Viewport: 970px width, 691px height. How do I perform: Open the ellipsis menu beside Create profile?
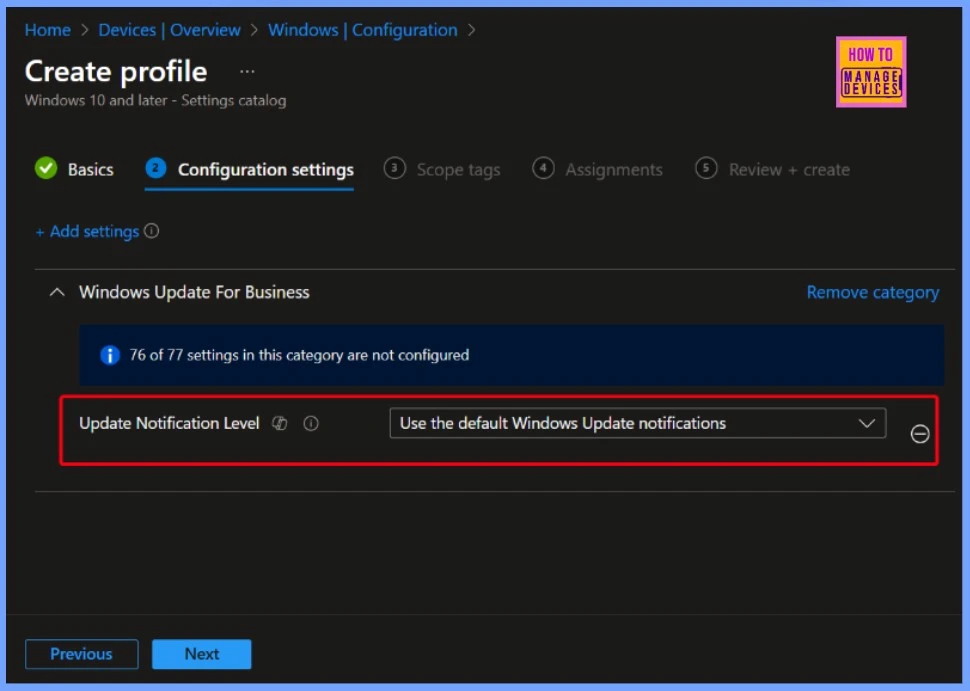pos(247,72)
